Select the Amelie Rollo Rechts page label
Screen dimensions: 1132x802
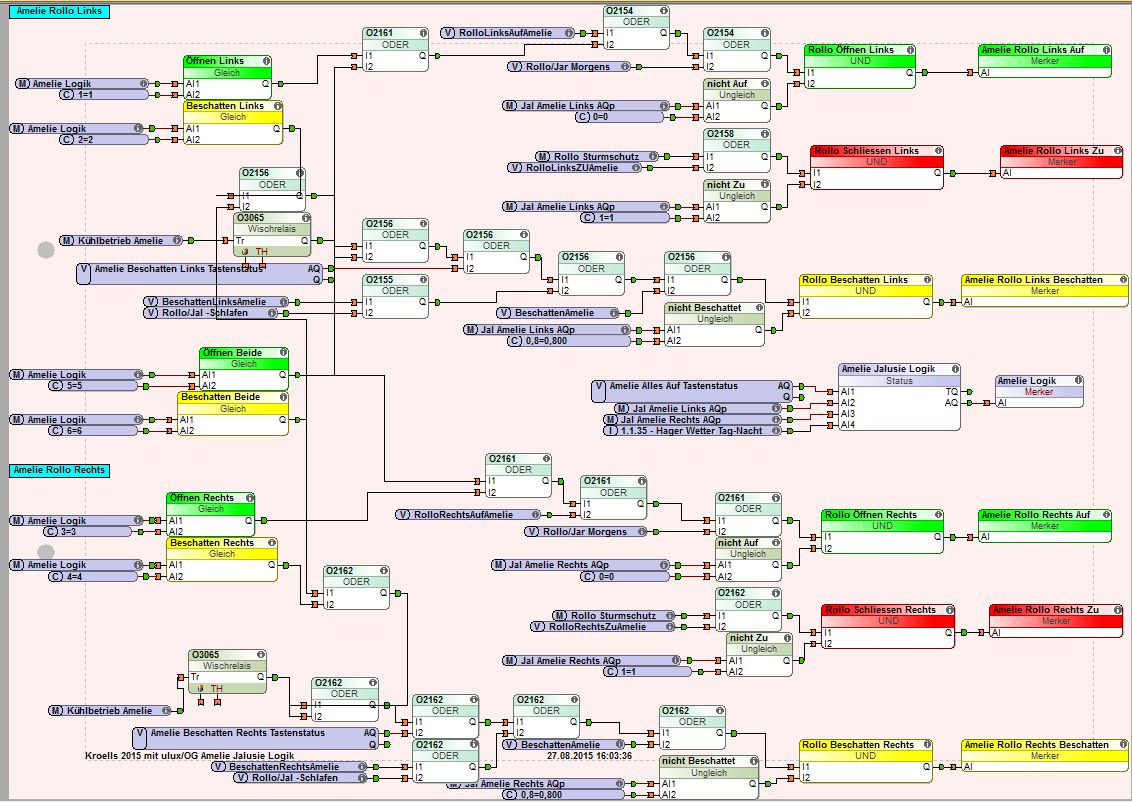59,470
